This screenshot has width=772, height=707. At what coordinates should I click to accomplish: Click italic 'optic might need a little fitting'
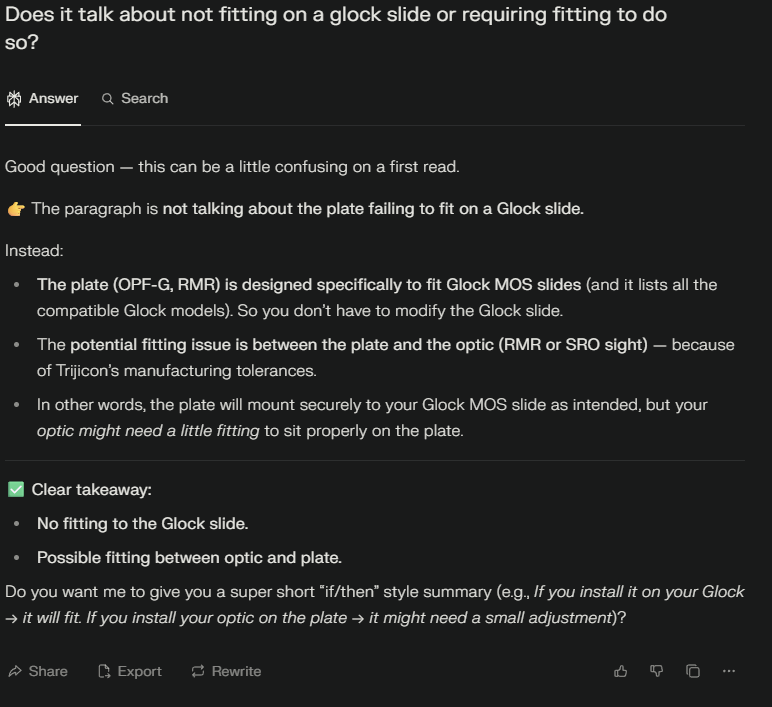point(148,431)
